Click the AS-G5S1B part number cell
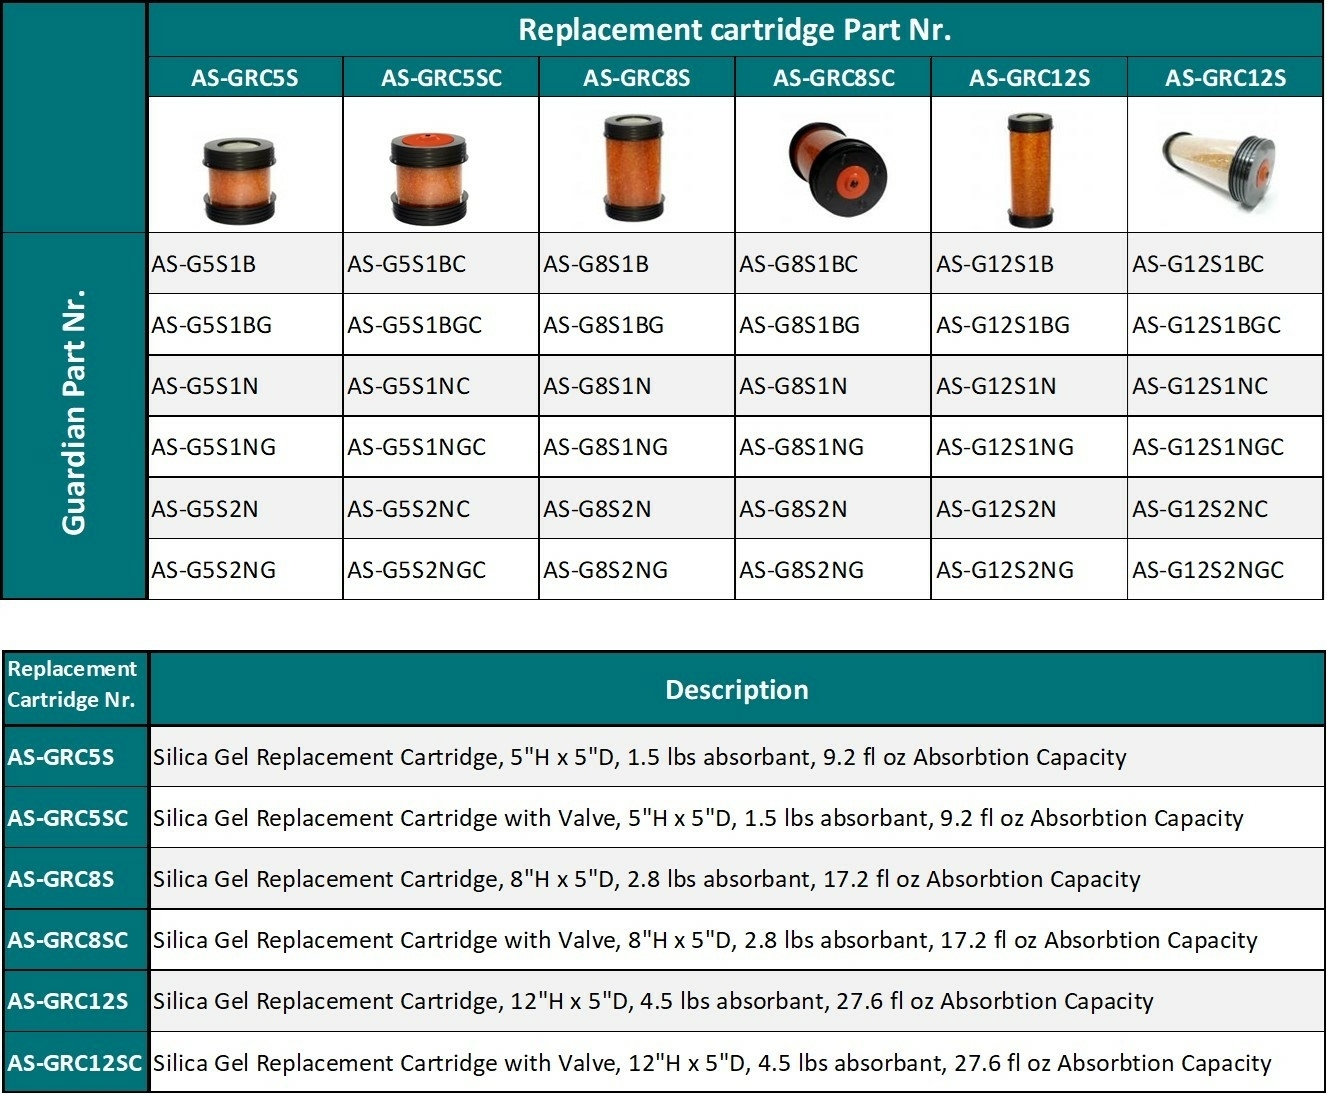The width and height of the screenshot is (1327, 1094). click(204, 264)
